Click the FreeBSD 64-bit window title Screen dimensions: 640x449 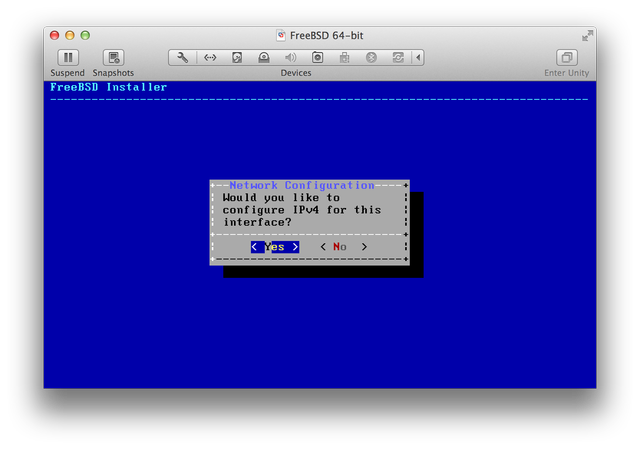coord(327,36)
